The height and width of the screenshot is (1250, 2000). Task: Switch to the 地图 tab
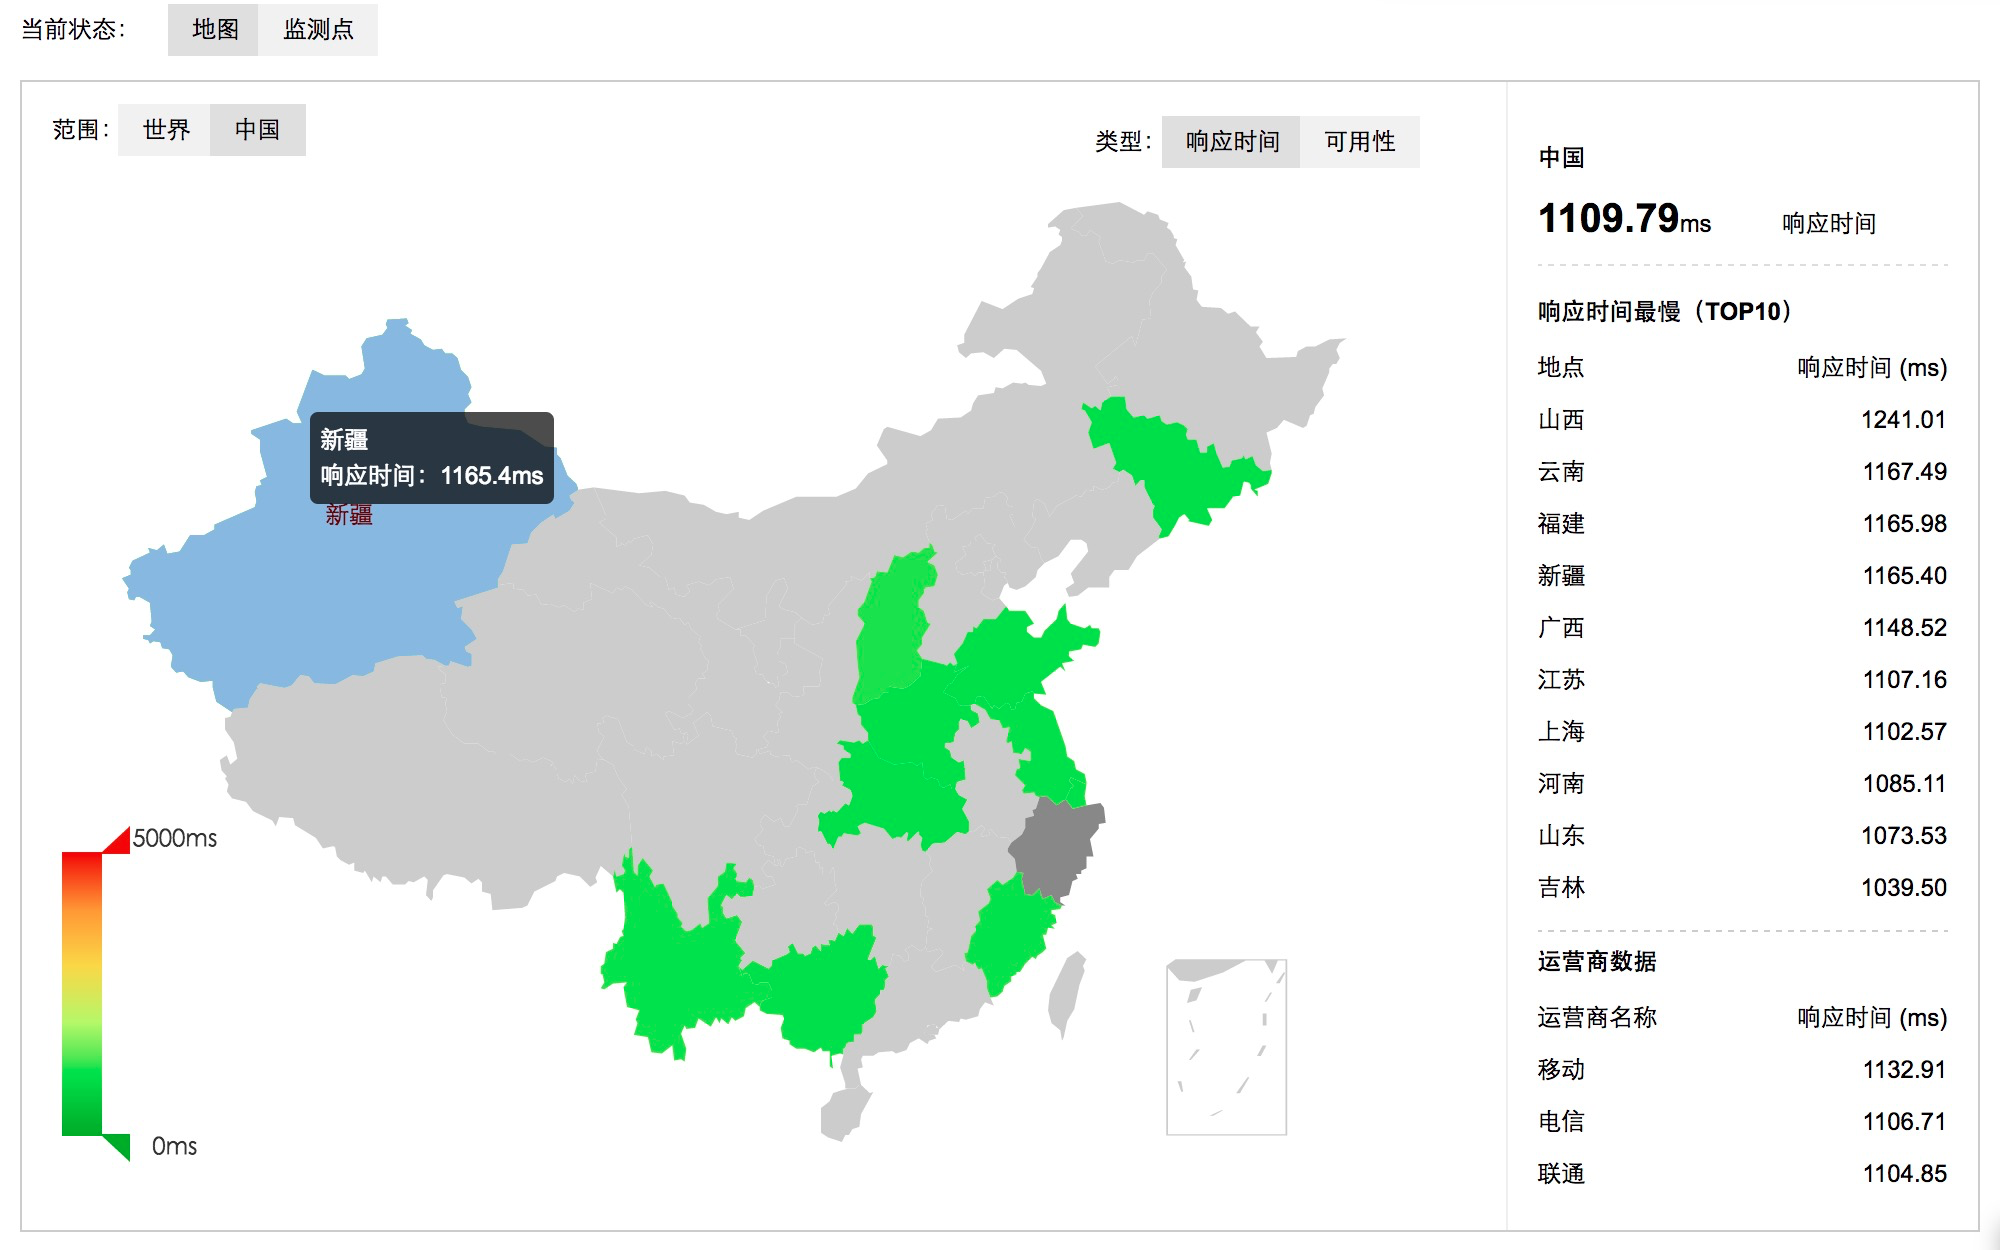tap(213, 29)
